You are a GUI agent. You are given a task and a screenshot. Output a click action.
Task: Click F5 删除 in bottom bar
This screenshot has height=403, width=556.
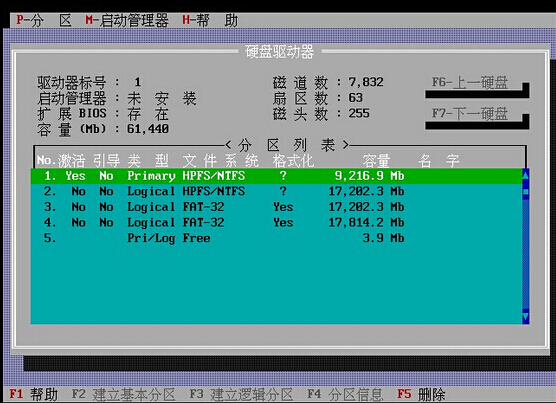421,394
